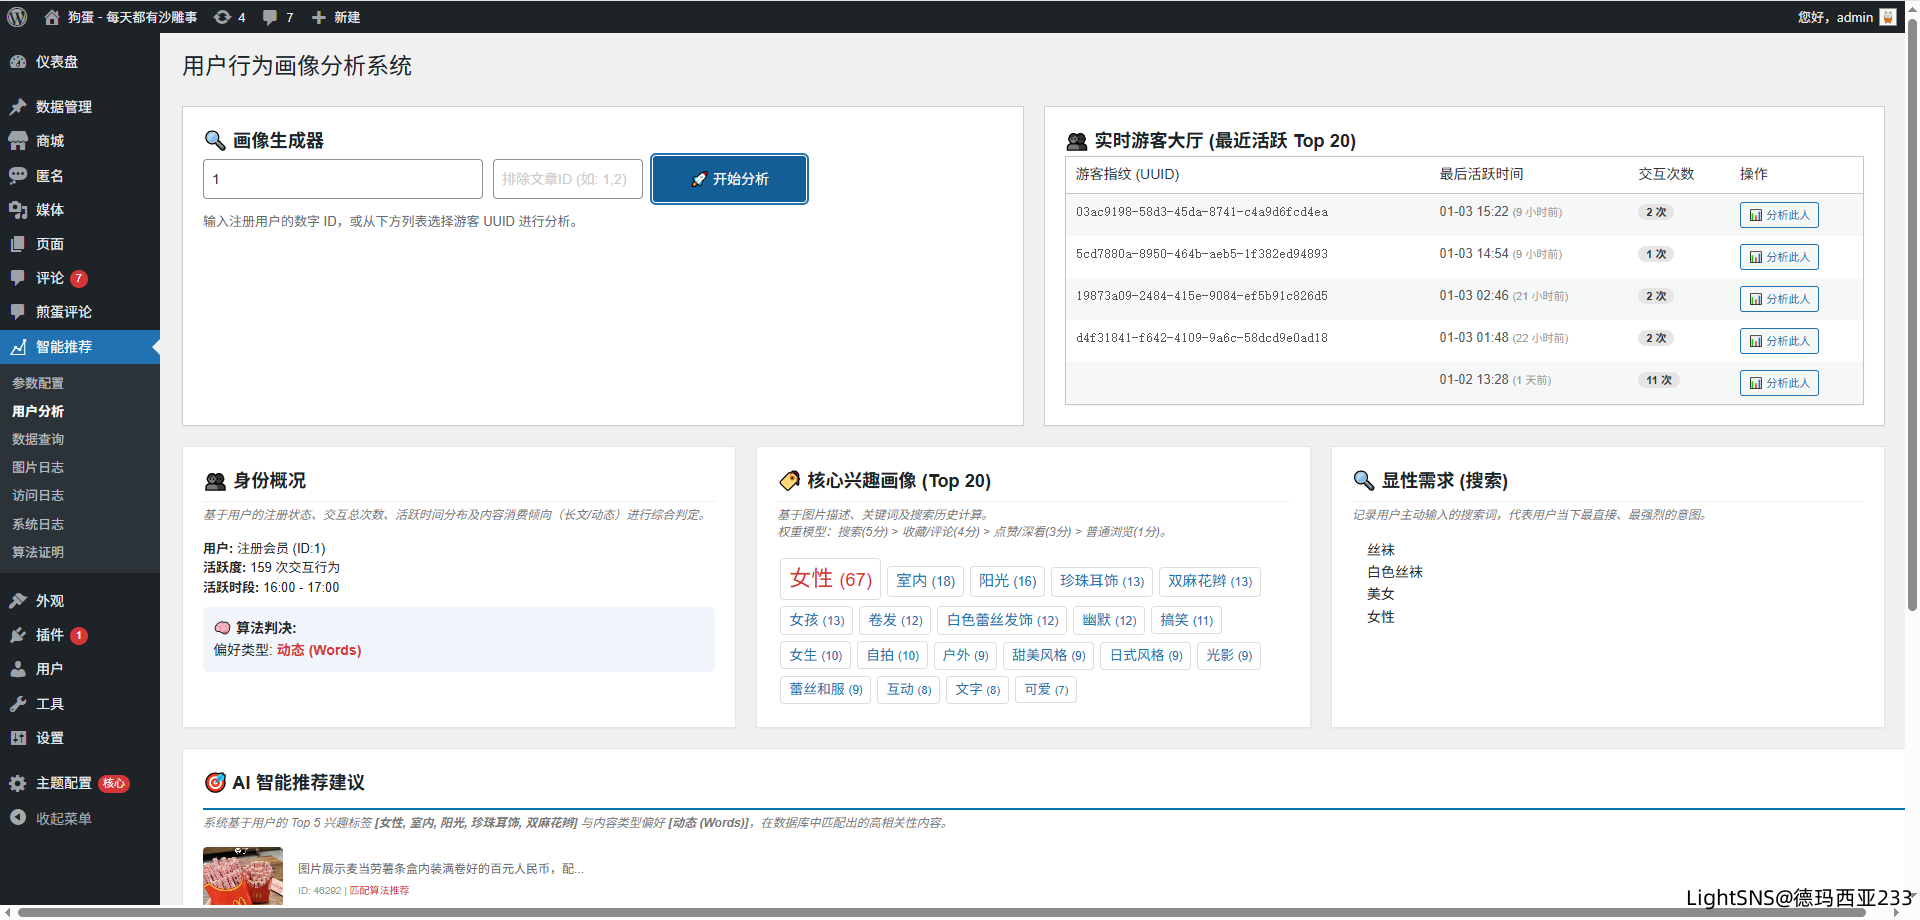
Task: Select 数据查询 in the submenu
Action: 38,439
